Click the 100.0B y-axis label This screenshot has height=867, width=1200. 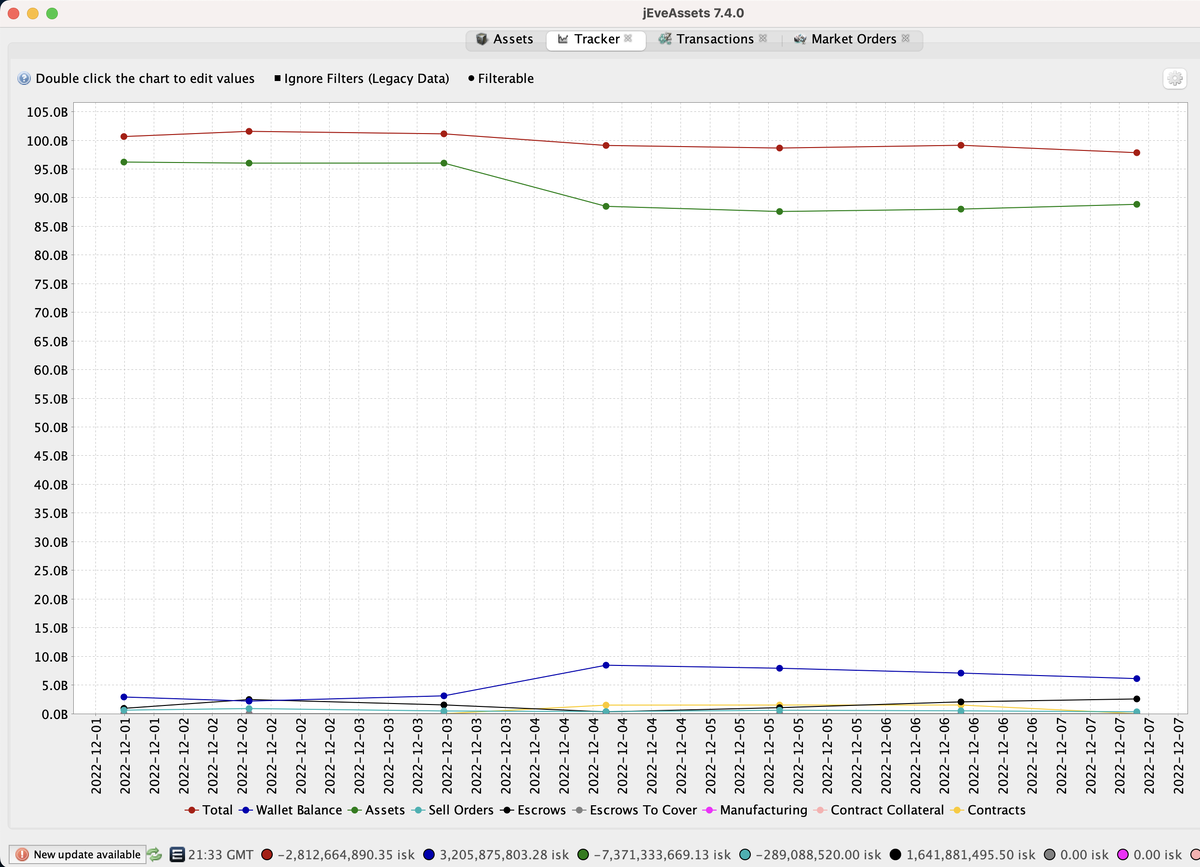pos(48,141)
